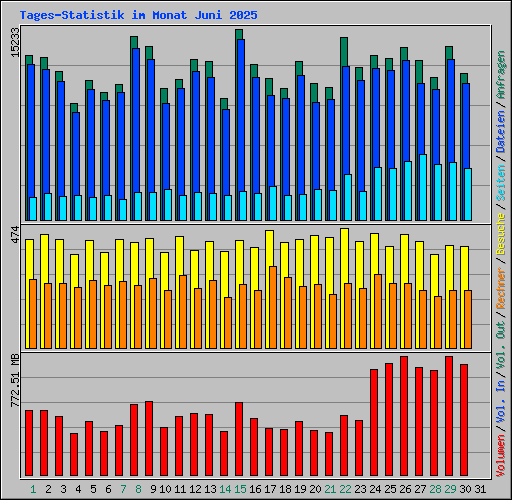Screen dimensions: 512x500
Task: Click day label 1 on the x-axis
Action: click(x=33, y=489)
